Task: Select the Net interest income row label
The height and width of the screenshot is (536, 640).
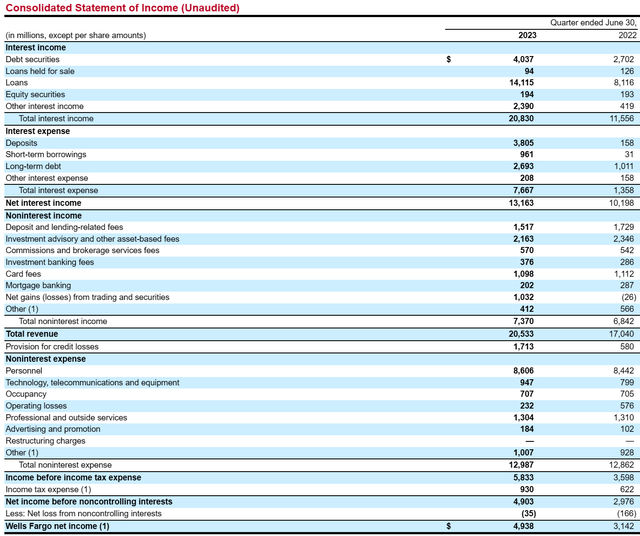Action: tap(44, 203)
